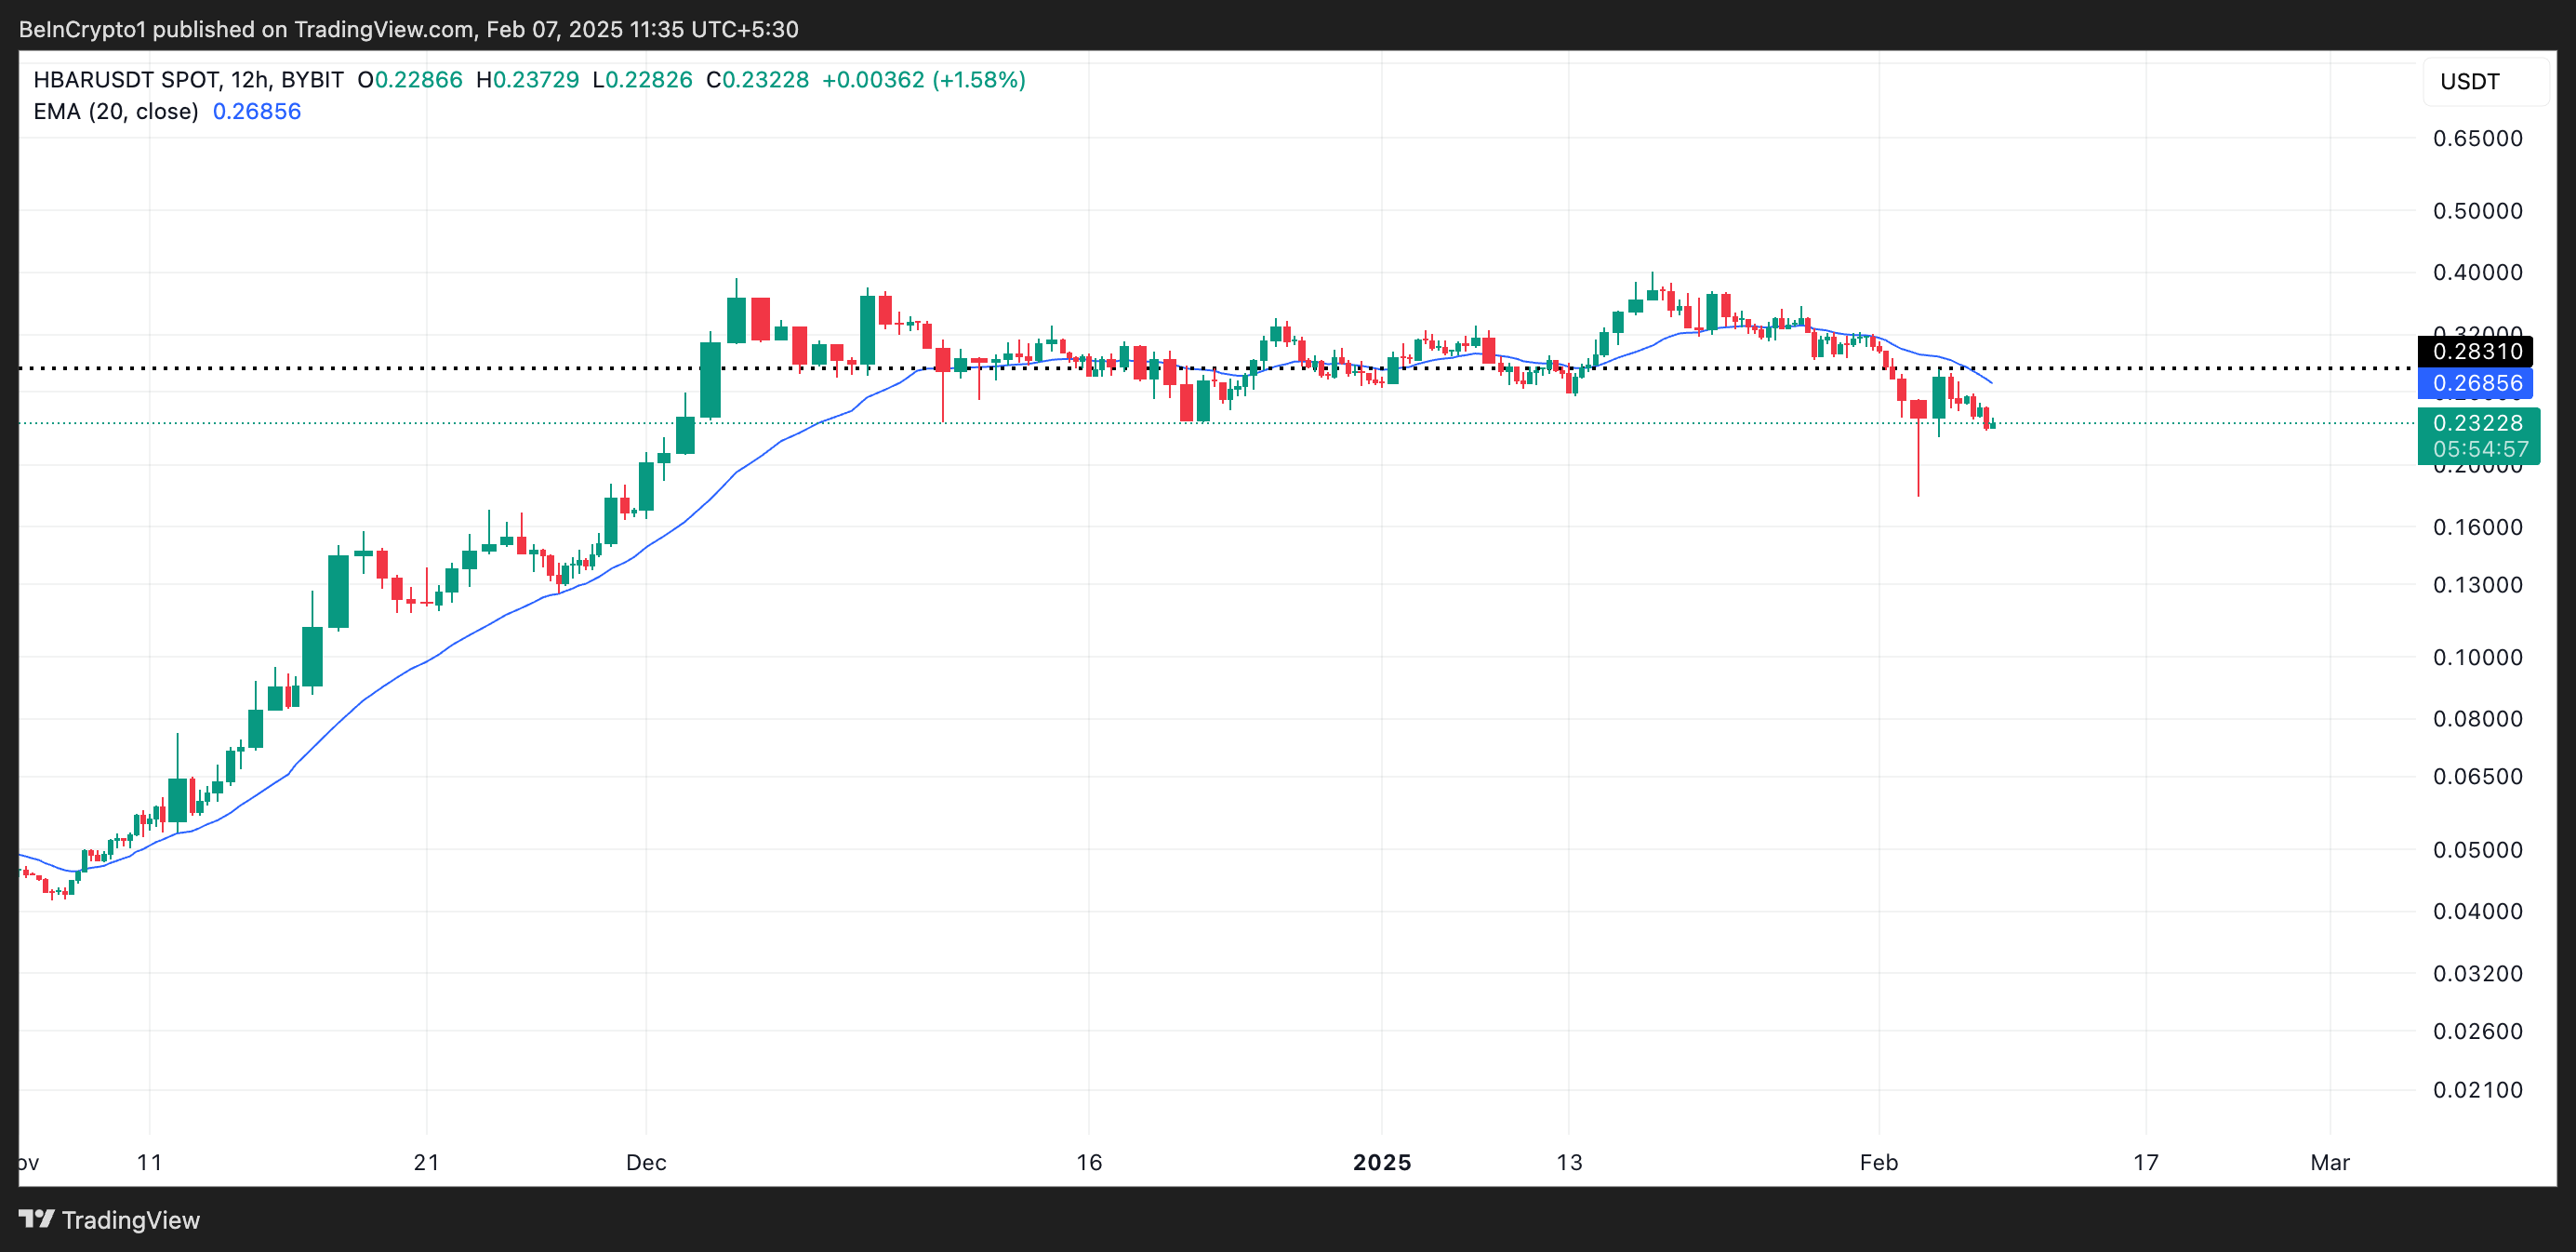Click the 2025 year marker on time axis
This screenshot has height=1252, width=2576.
coord(1382,1162)
